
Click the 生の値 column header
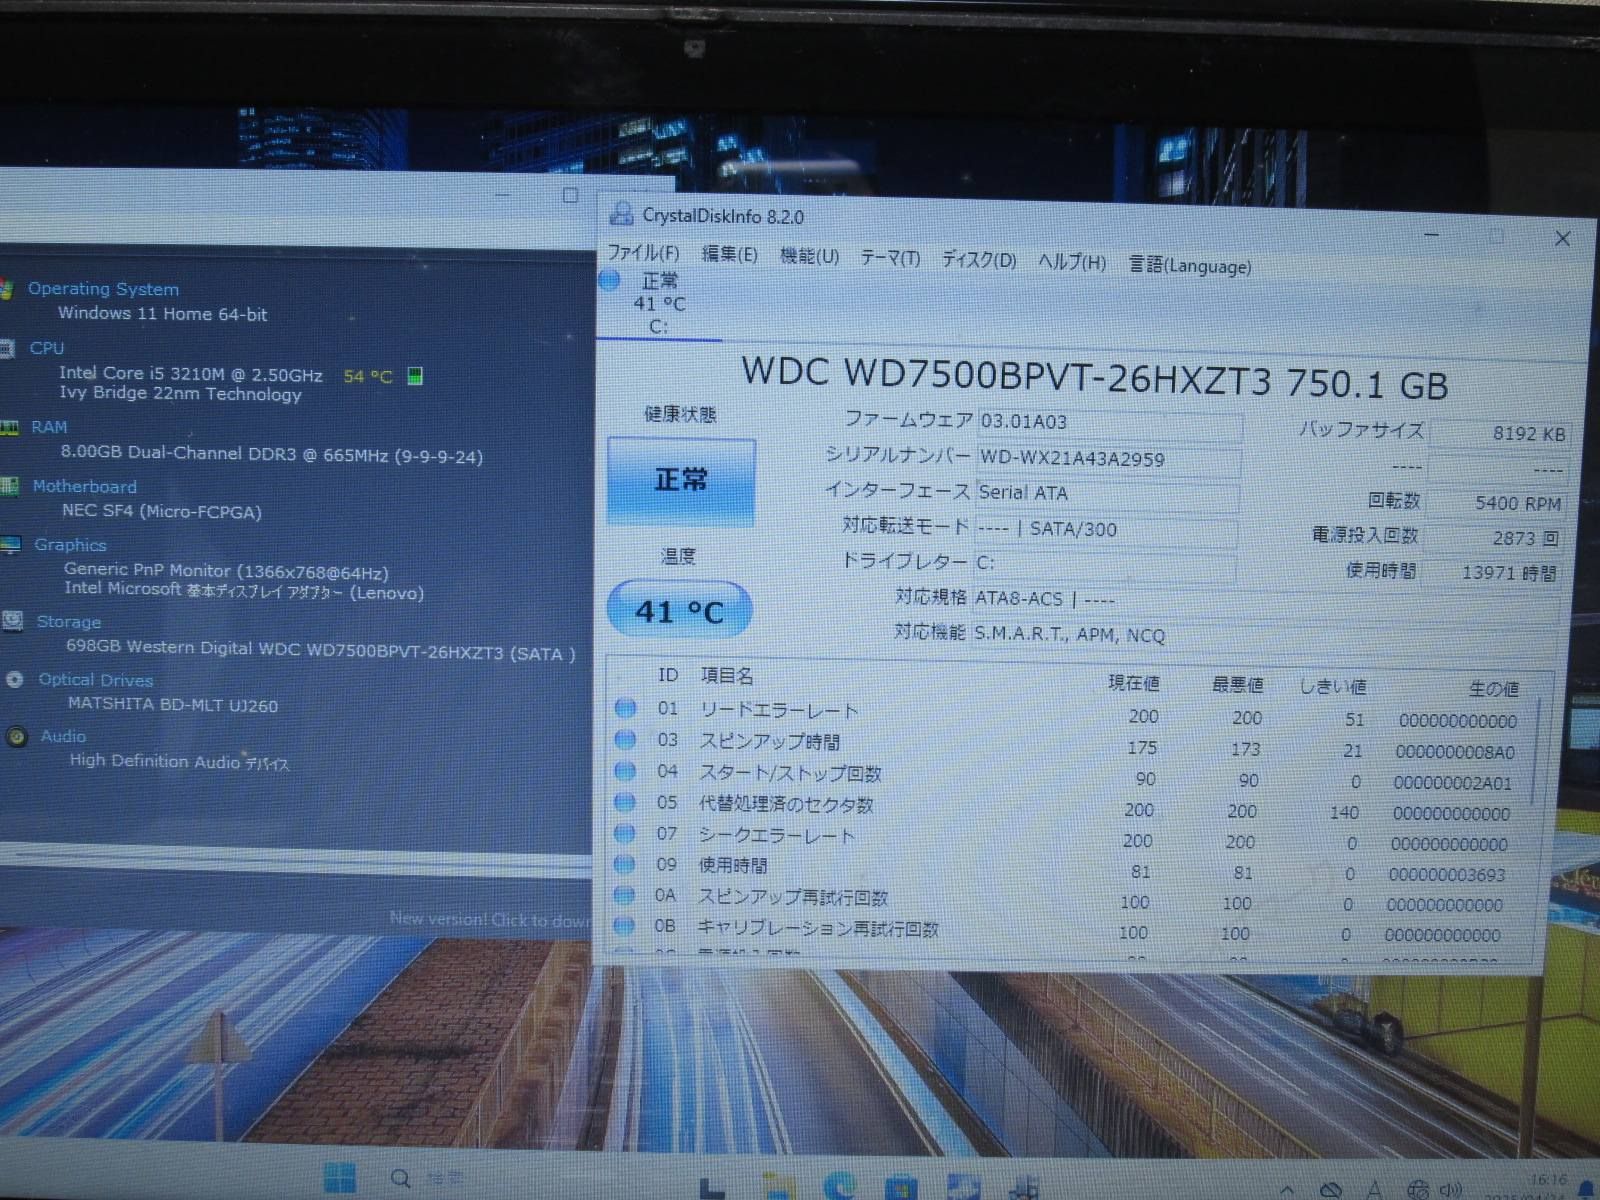click(1494, 689)
